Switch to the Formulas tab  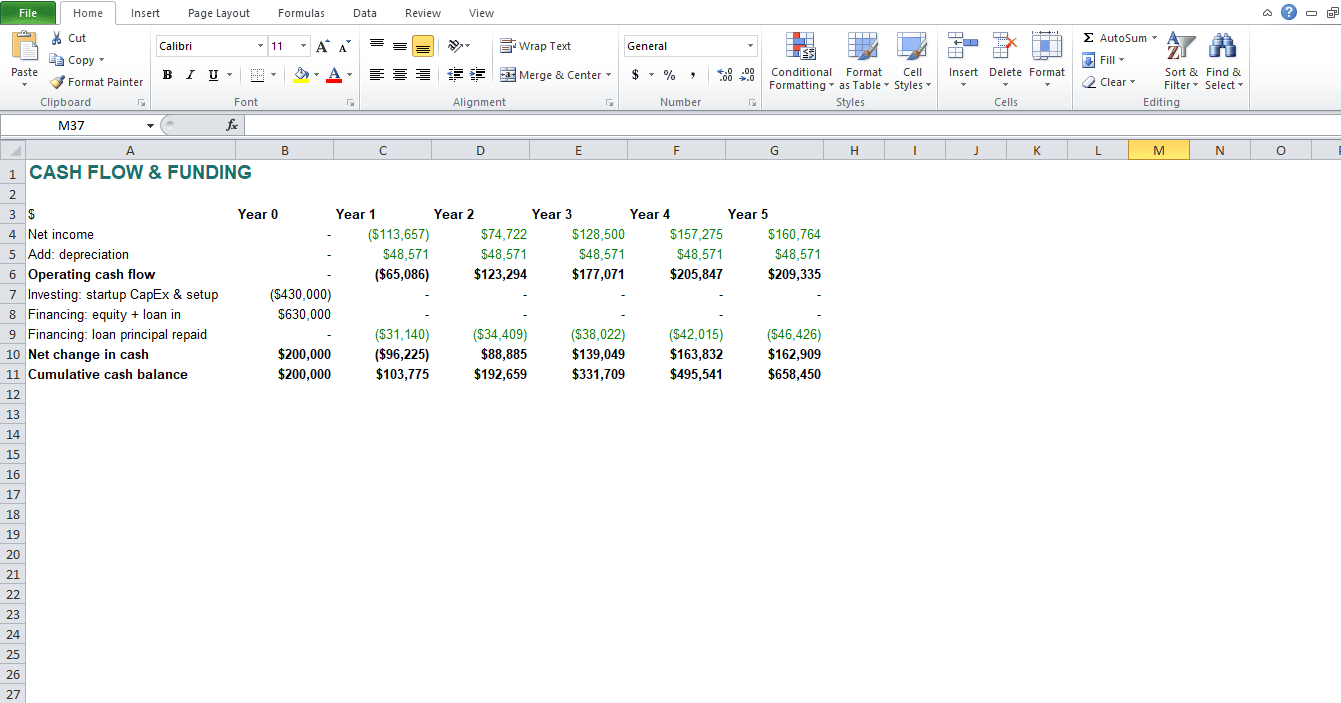click(x=301, y=13)
